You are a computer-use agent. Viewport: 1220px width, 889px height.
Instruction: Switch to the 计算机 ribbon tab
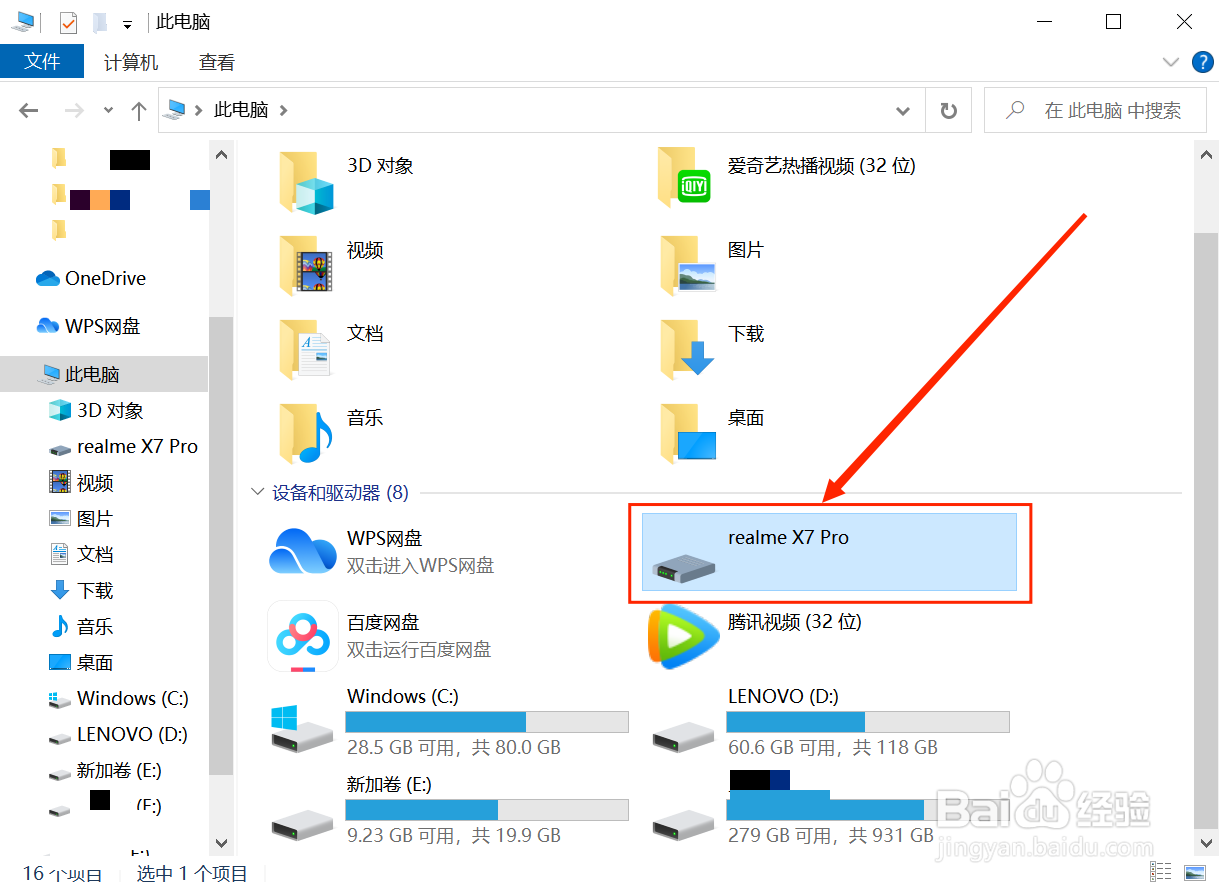(x=130, y=61)
